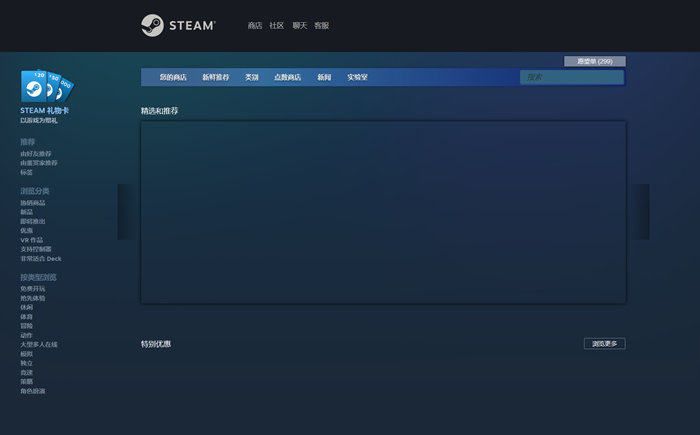Select 新闻 tab in store bar
The height and width of the screenshot is (435, 700).
pyautogui.click(x=324, y=77)
